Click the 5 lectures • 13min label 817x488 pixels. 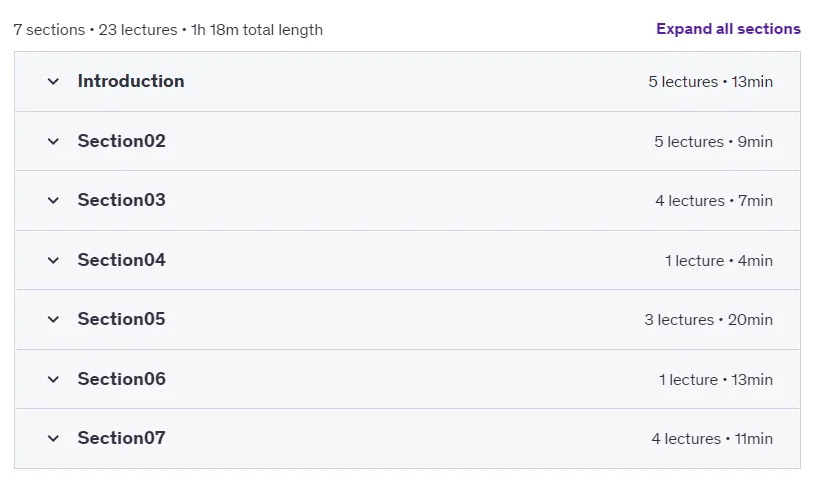pyautogui.click(x=710, y=82)
